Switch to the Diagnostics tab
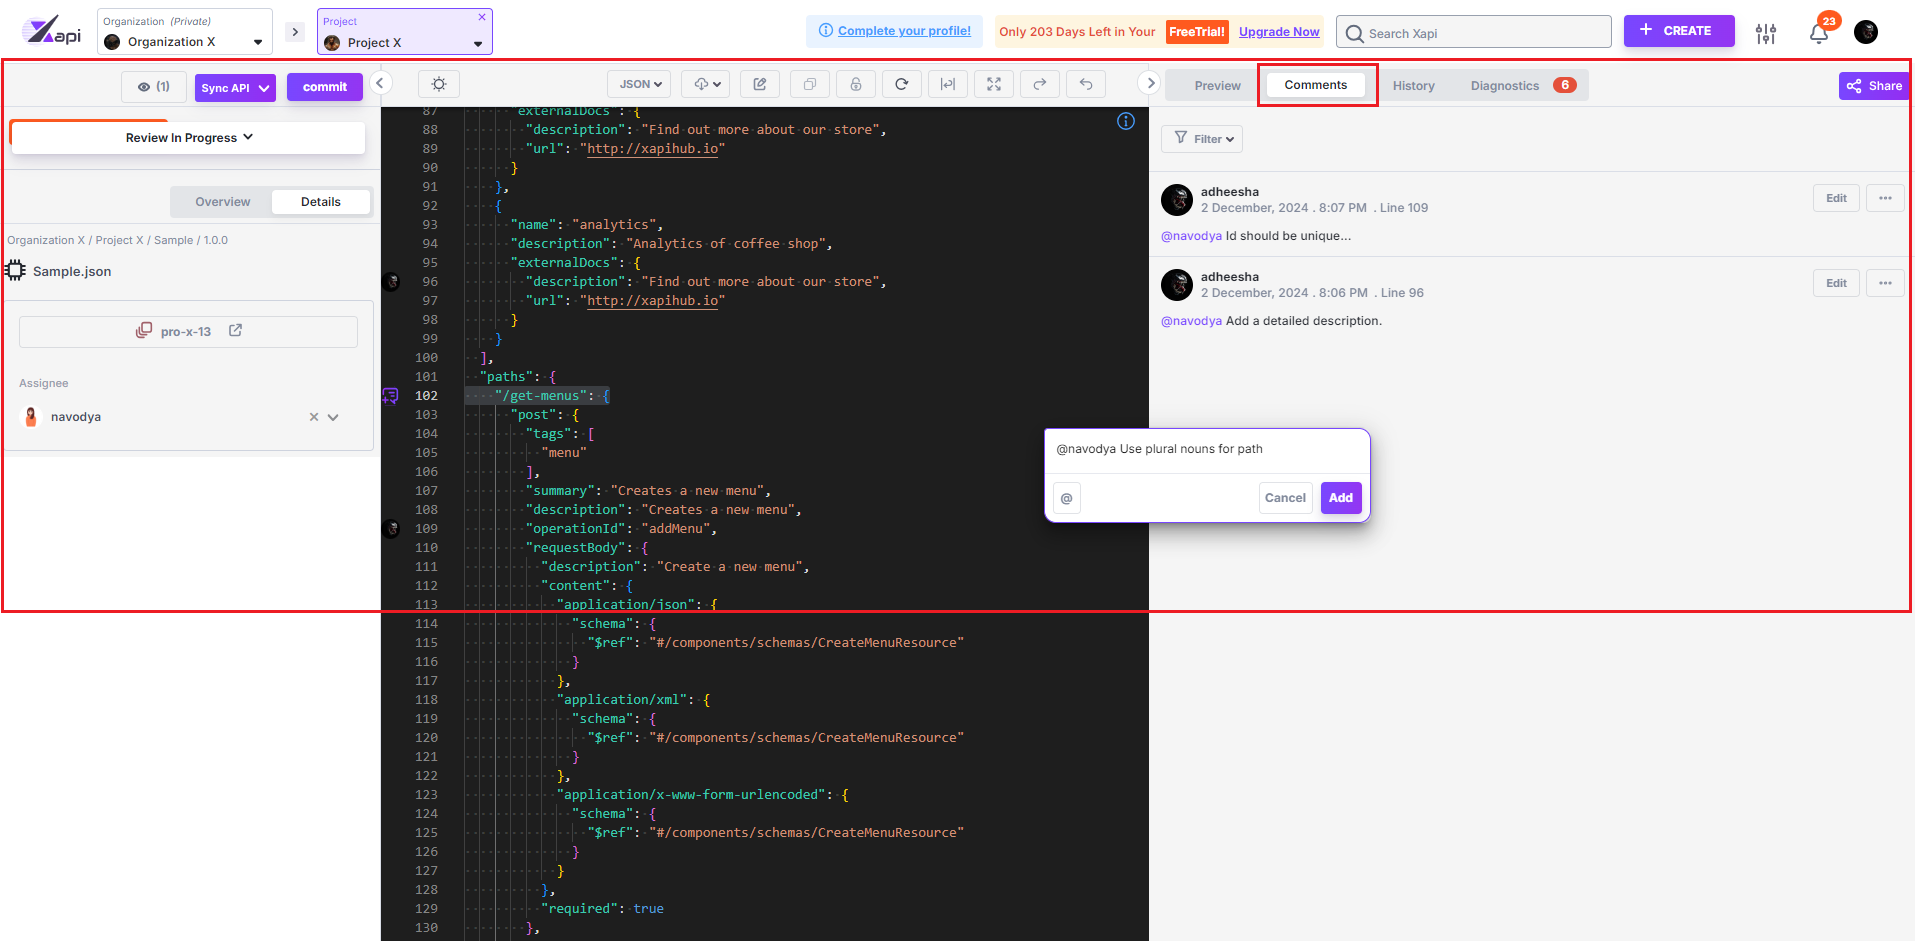Screen dimensions: 1915x941 (1505, 86)
